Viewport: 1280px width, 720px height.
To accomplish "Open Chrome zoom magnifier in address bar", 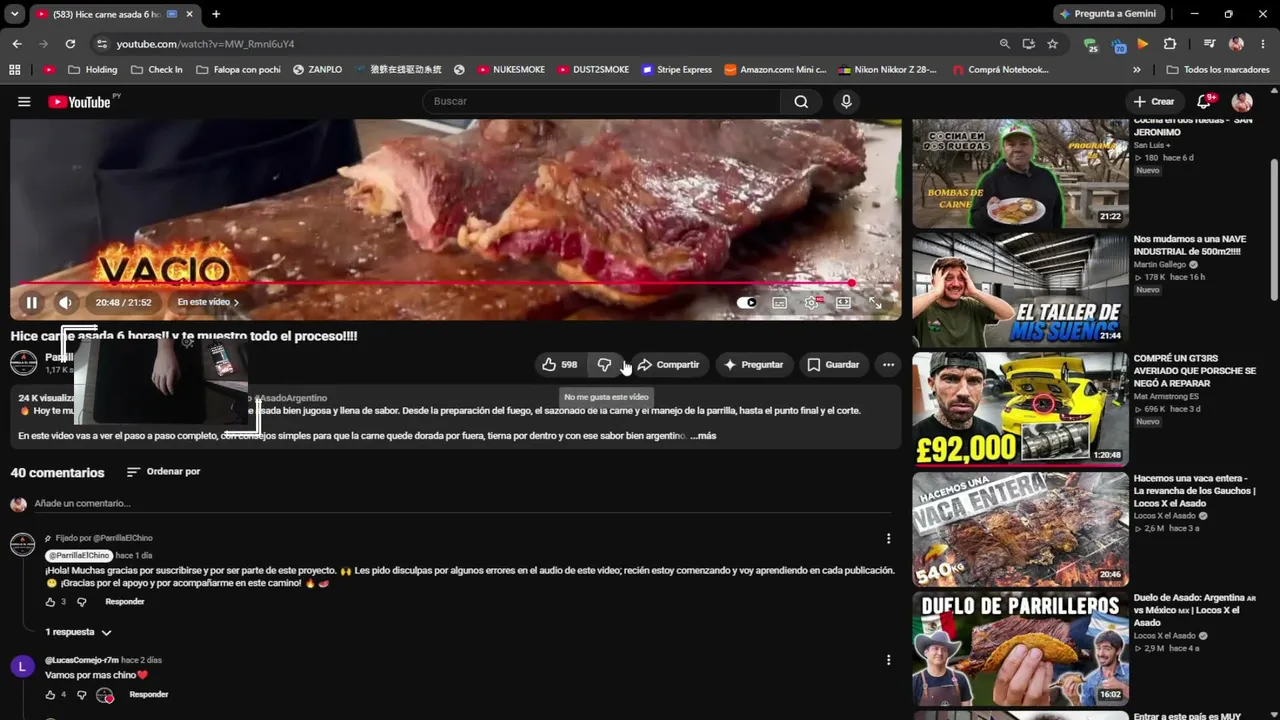I will click(x=1004, y=44).
